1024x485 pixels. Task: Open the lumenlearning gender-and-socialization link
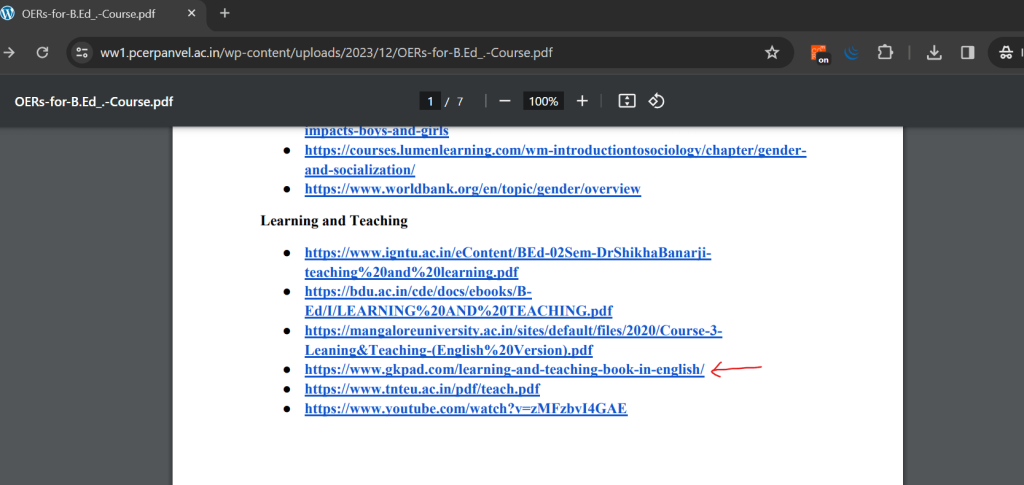(x=555, y=160)
